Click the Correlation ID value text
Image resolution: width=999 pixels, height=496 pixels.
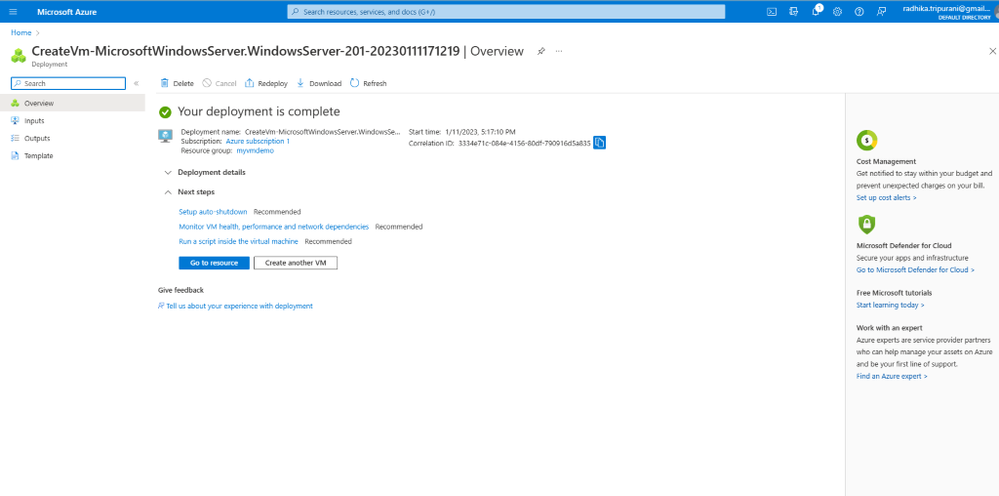(x=524, y=143)
